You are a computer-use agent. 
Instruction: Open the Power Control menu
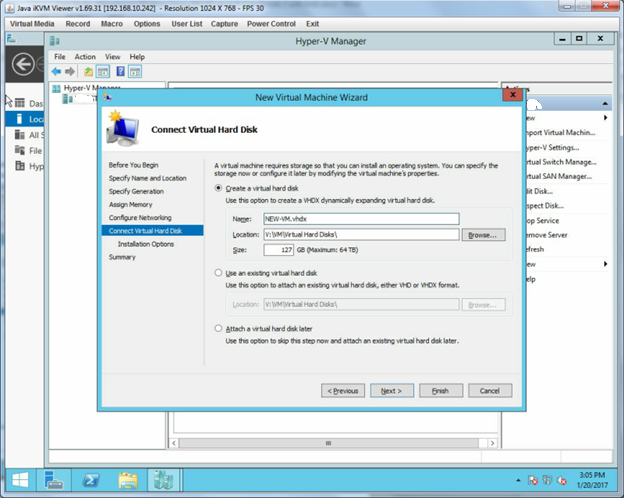click(x=271, y=24)
